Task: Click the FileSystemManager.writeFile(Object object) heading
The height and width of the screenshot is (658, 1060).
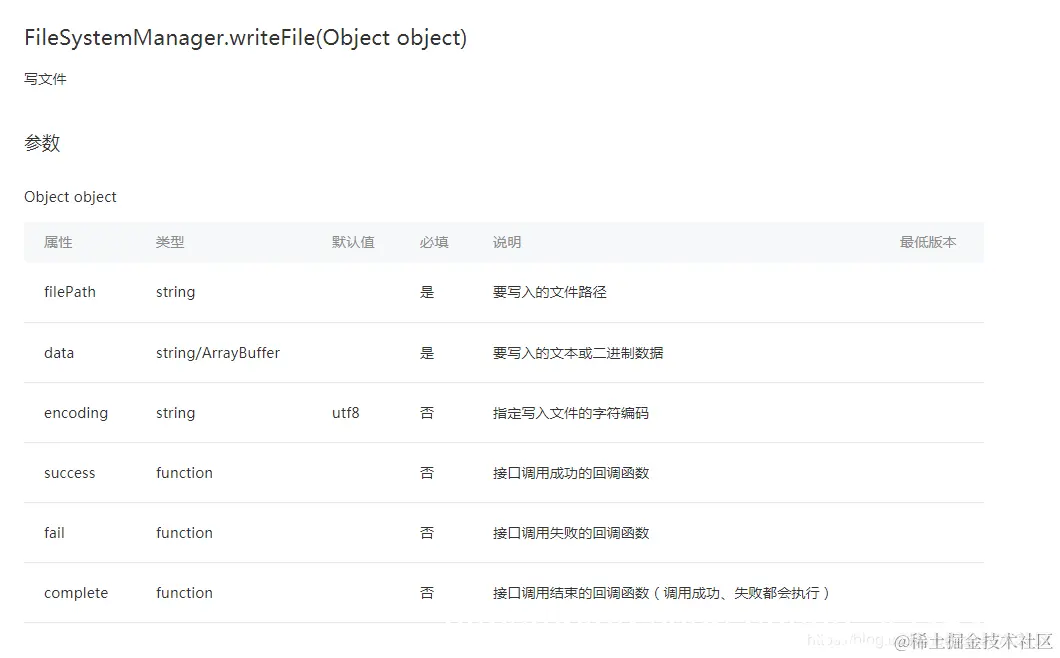Action: (x=245, y=38)
